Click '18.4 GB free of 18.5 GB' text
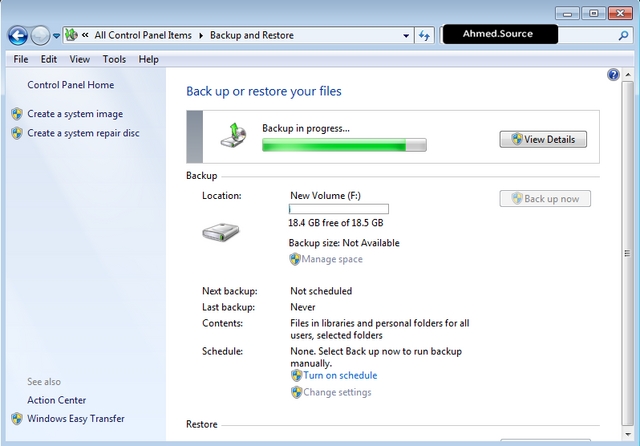The height and width of the screenshot is (446, 640). 336,223
